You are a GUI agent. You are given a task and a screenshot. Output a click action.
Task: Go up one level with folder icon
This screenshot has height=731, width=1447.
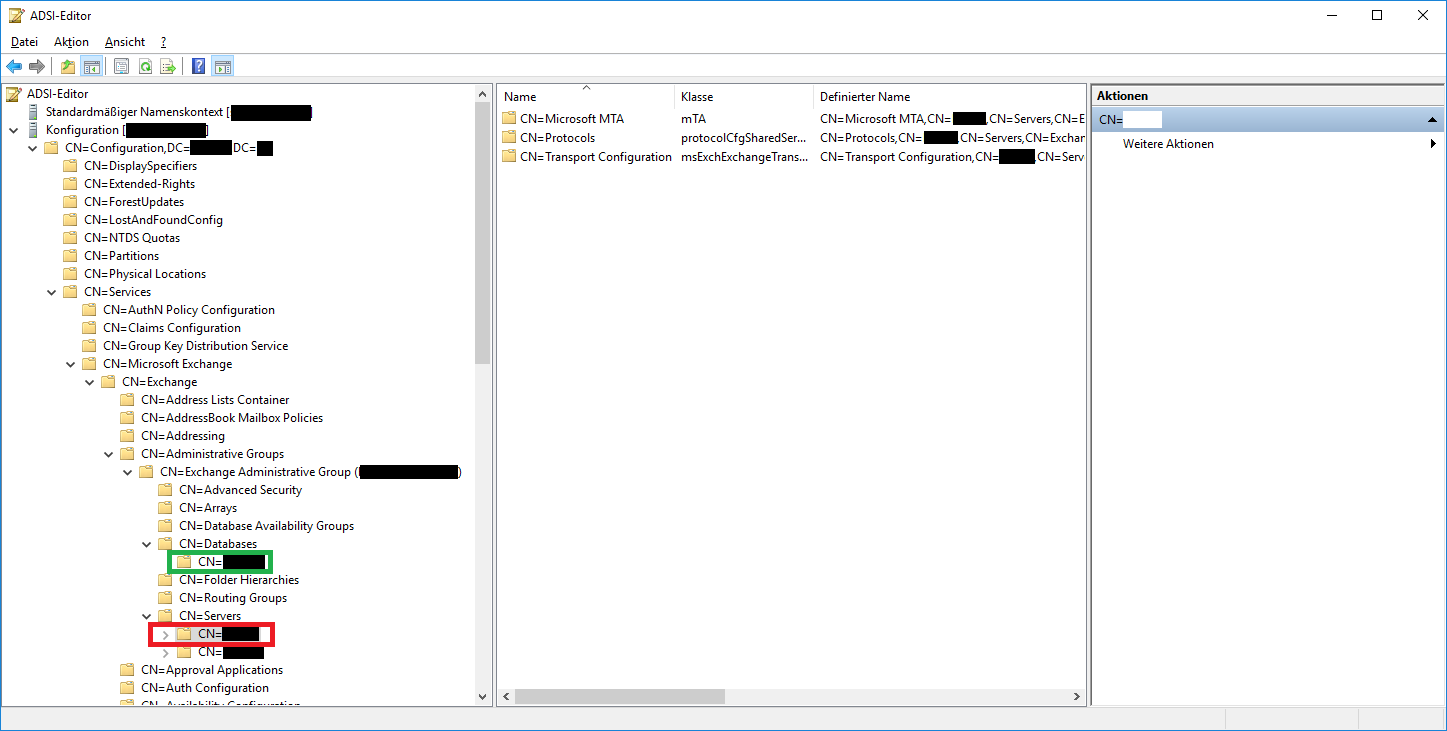click(x=68, y=67)
